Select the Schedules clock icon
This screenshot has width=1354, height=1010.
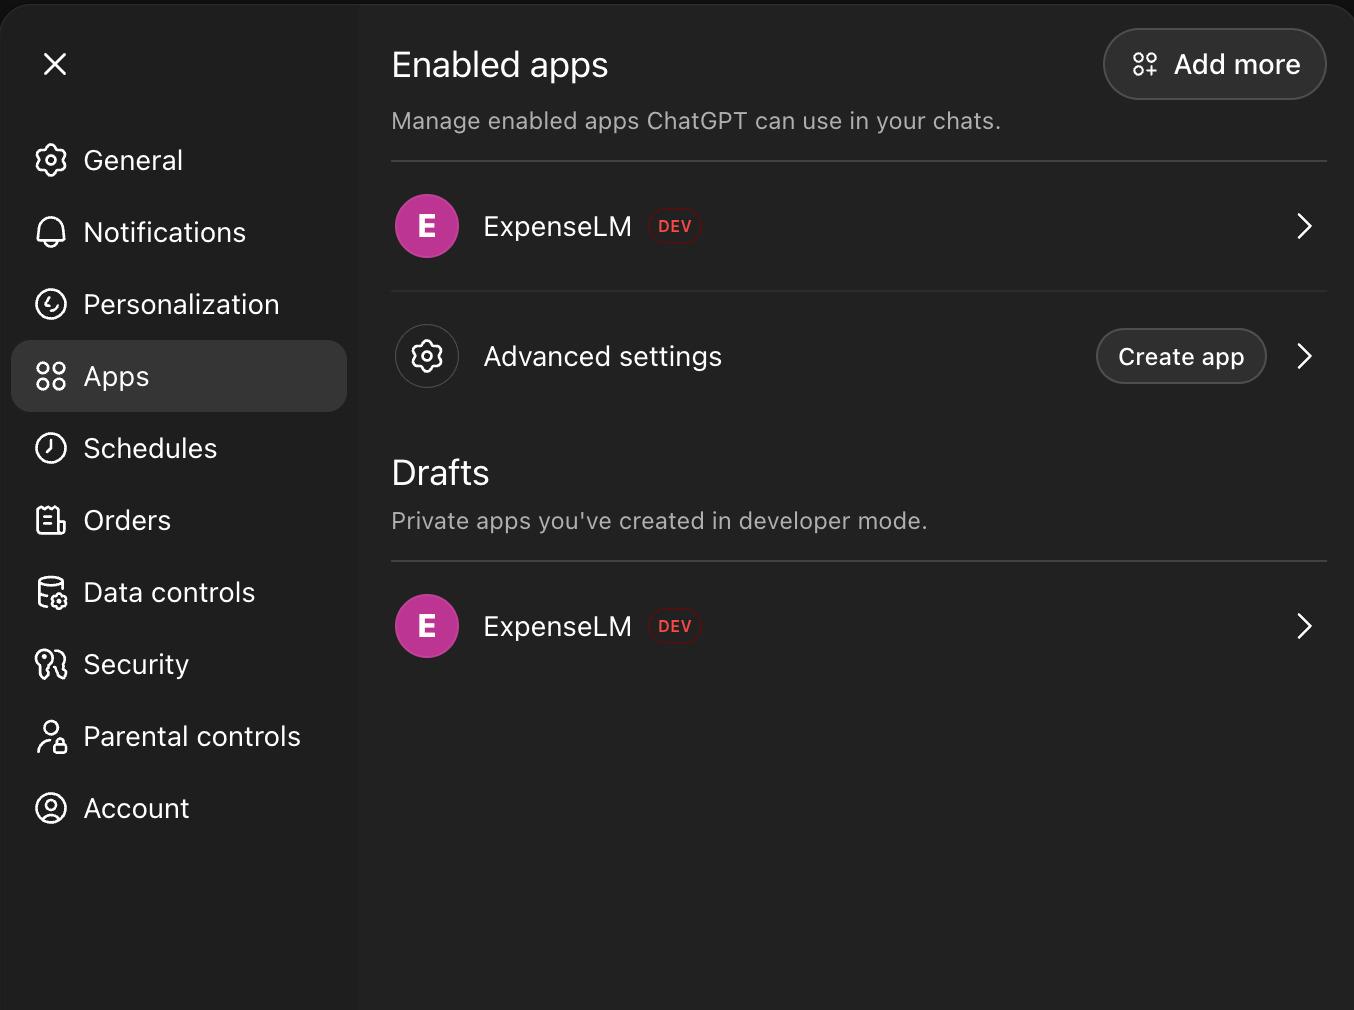tap(51, 448)
